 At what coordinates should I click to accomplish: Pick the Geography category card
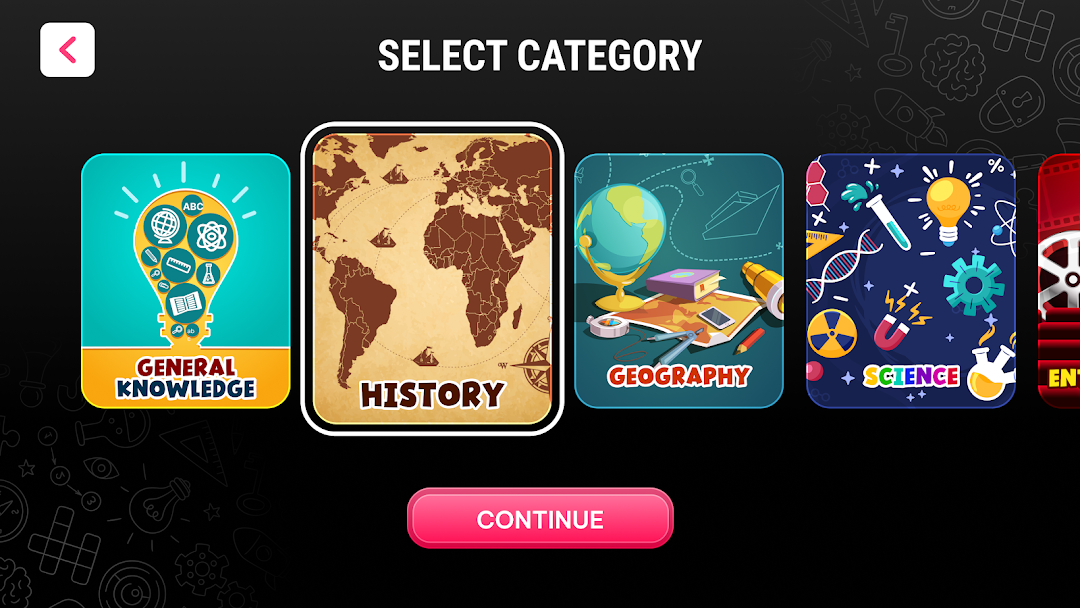click(679, 281)
